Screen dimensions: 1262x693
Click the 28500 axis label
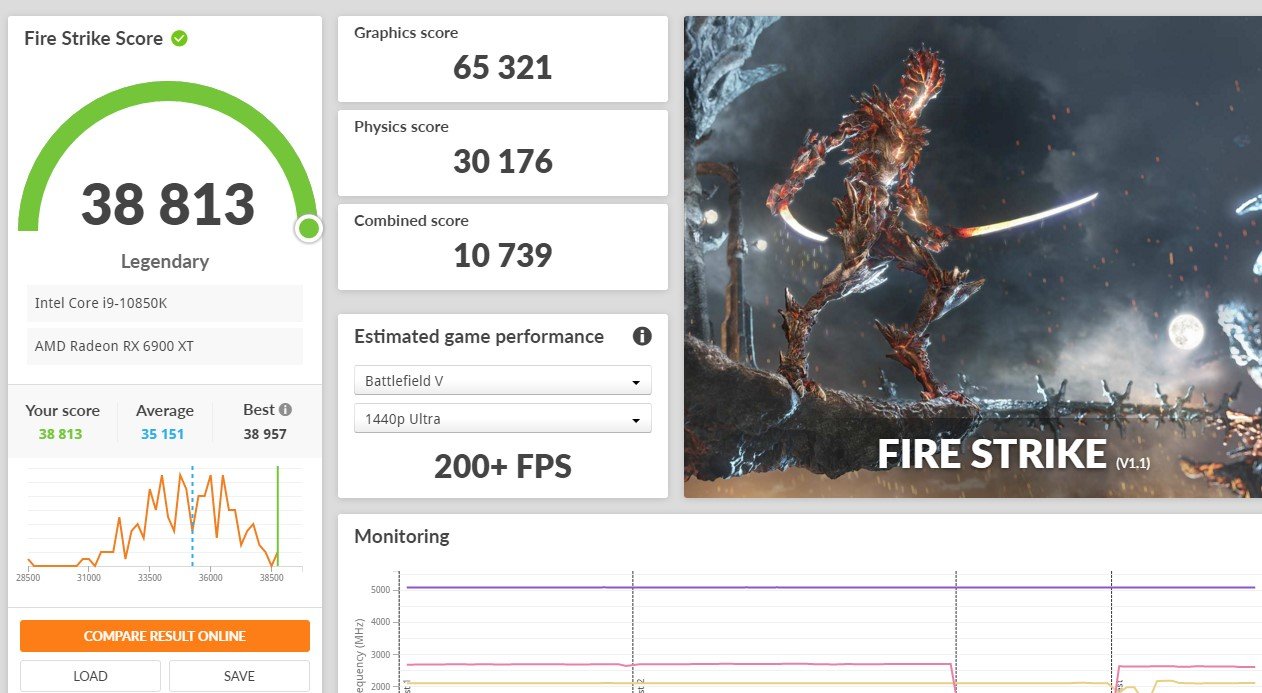pos(28,578)
